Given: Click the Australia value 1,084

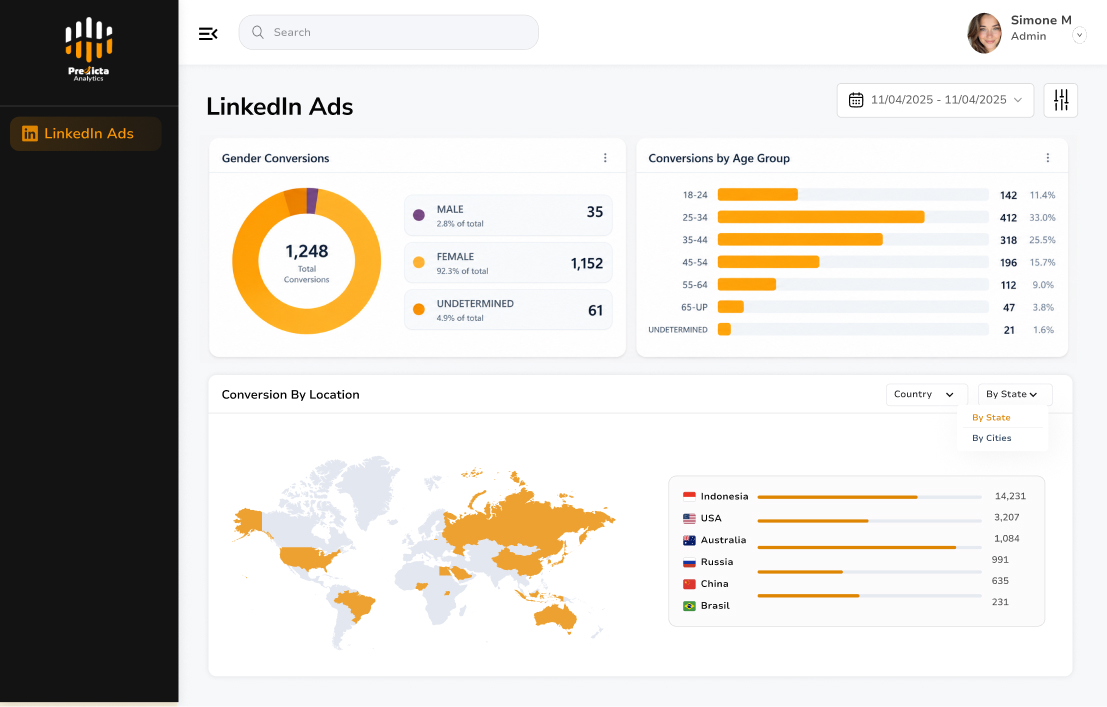Looking at the screenshot, I should click(1007, 539).
